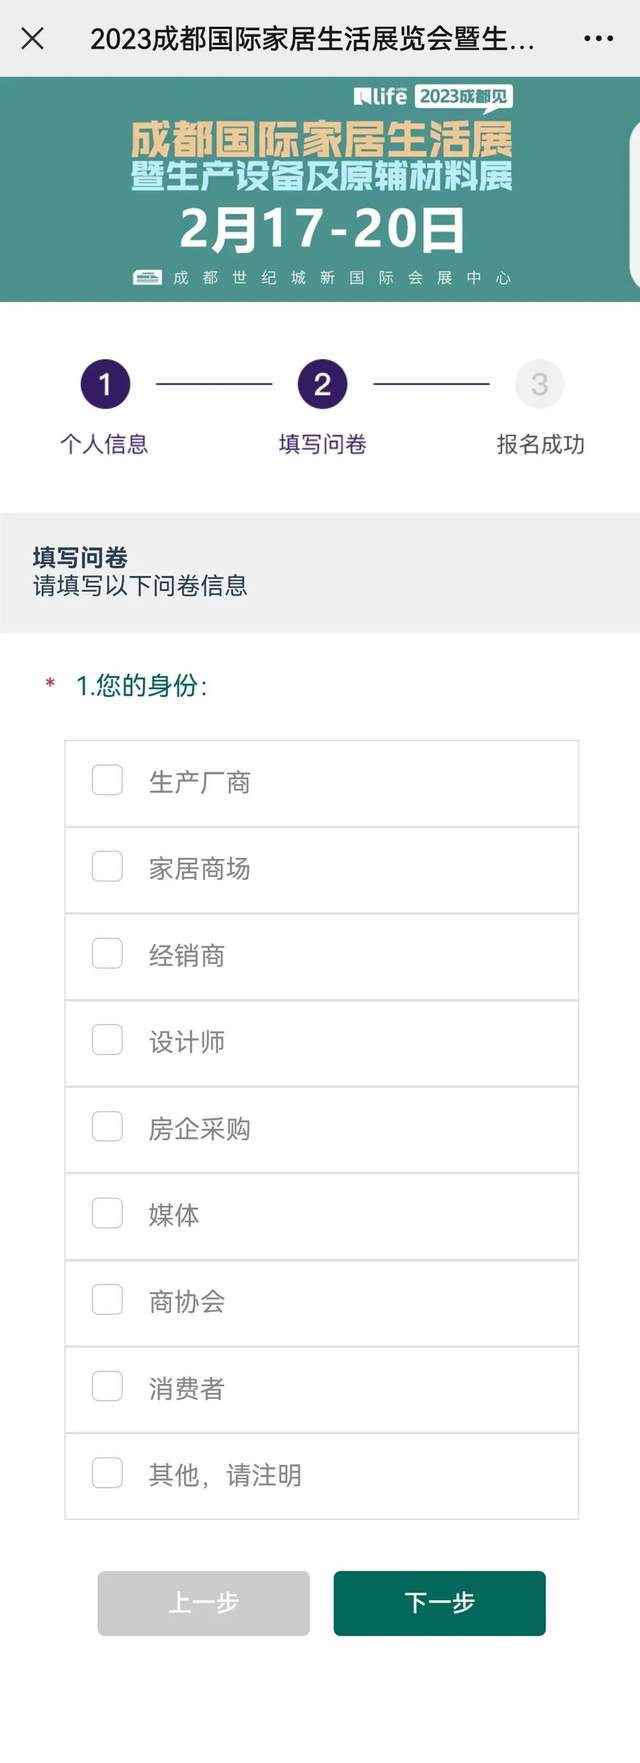The height and width of the screenshot is (1763, 640).
Task: Open the three-dot more options menu
Action: 598,39
